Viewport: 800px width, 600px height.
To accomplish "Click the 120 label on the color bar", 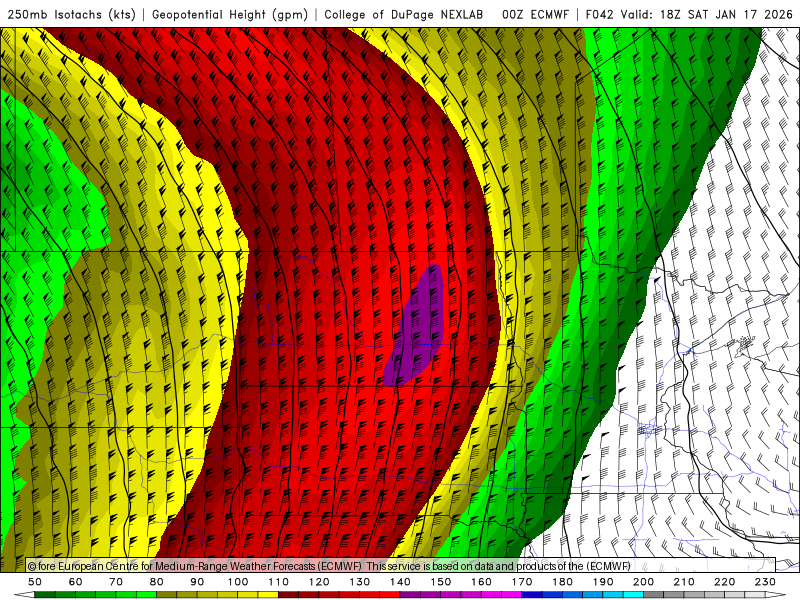I will click(319, 582).
